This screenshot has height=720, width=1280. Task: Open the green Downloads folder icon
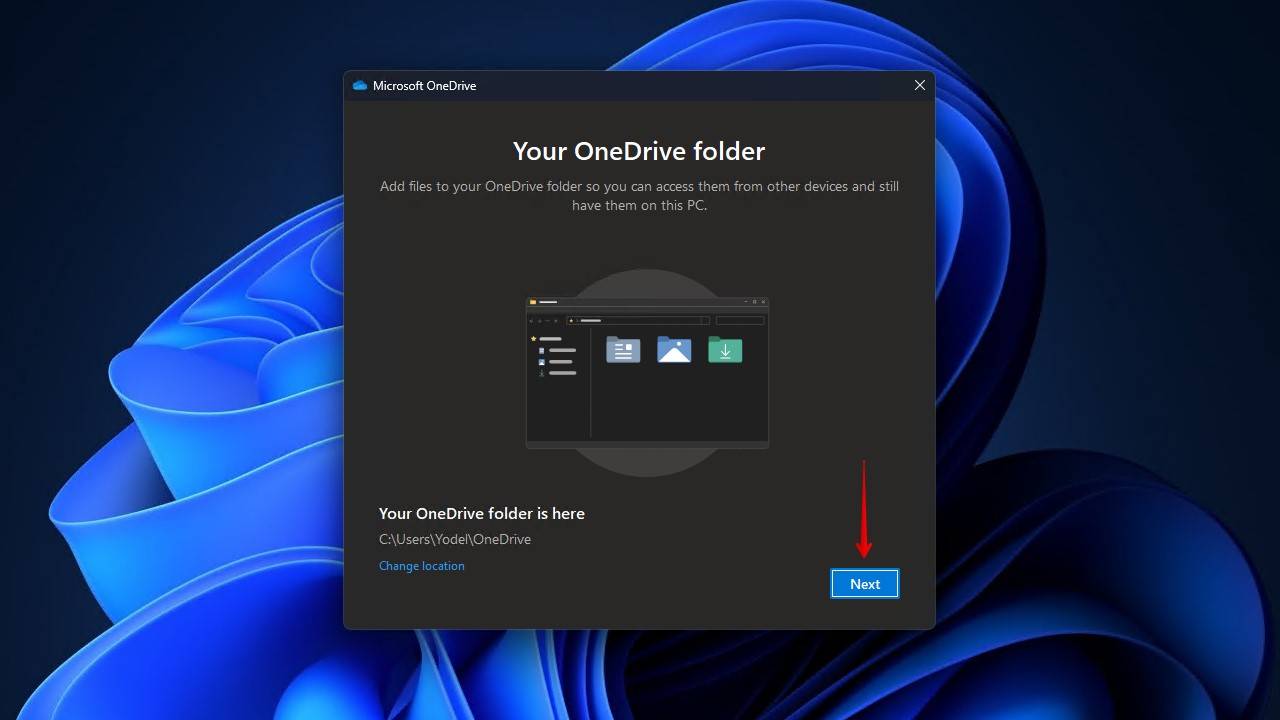tap(725, 350)
